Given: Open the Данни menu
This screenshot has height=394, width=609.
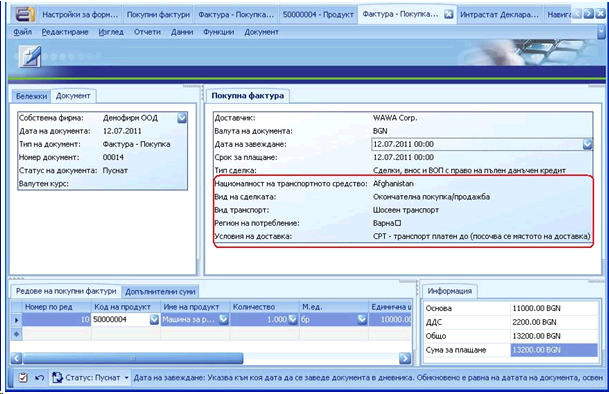Looking at the screenshot, I should pyautogui.click(x=182, y=32).
